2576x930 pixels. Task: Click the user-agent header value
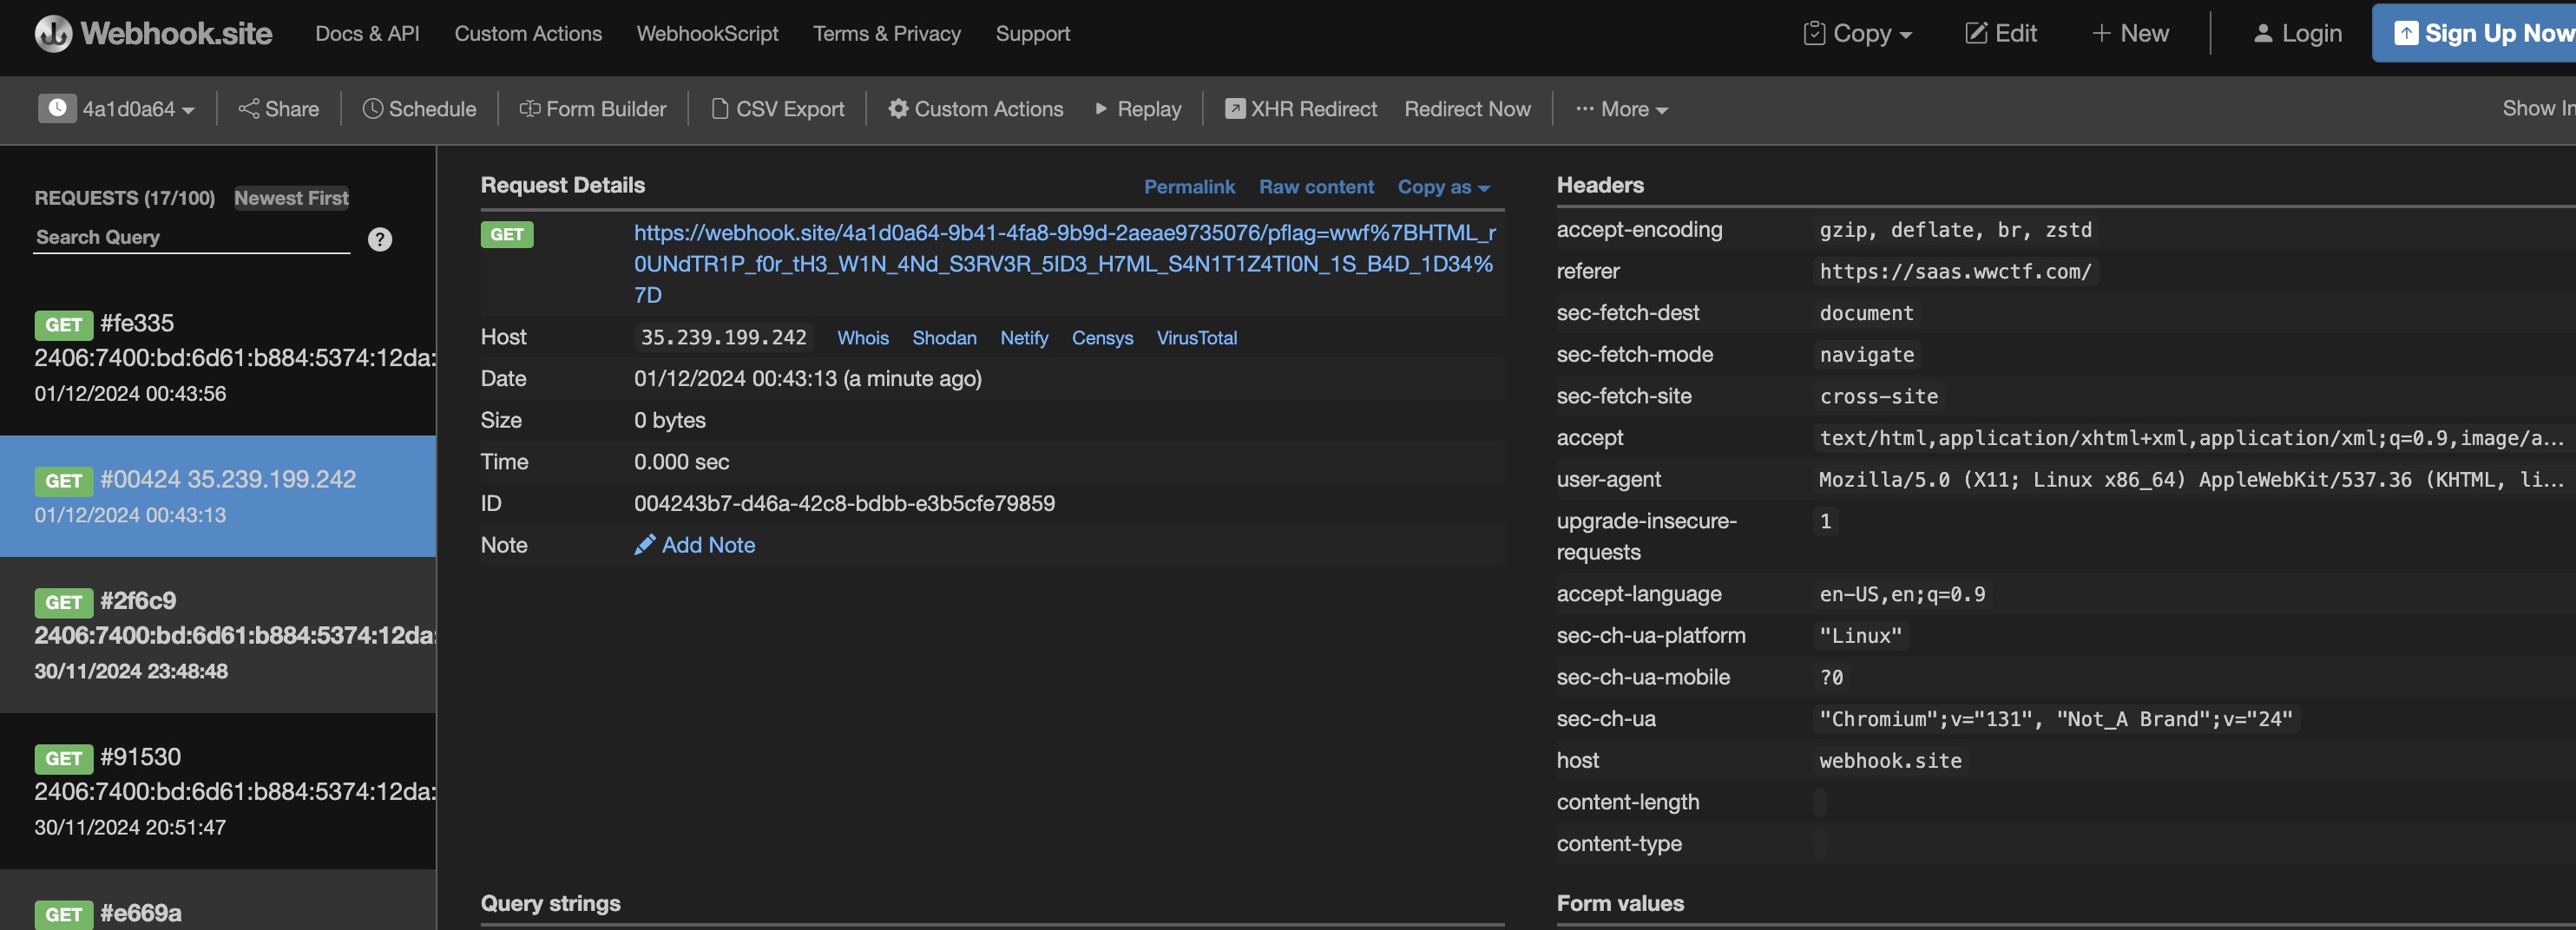2189,479
